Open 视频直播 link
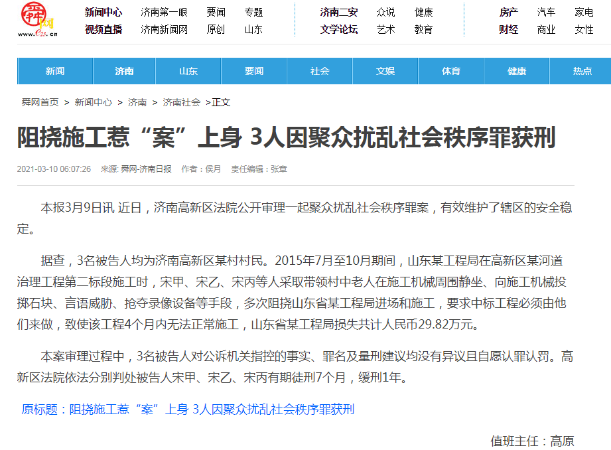 coord(104,30)
